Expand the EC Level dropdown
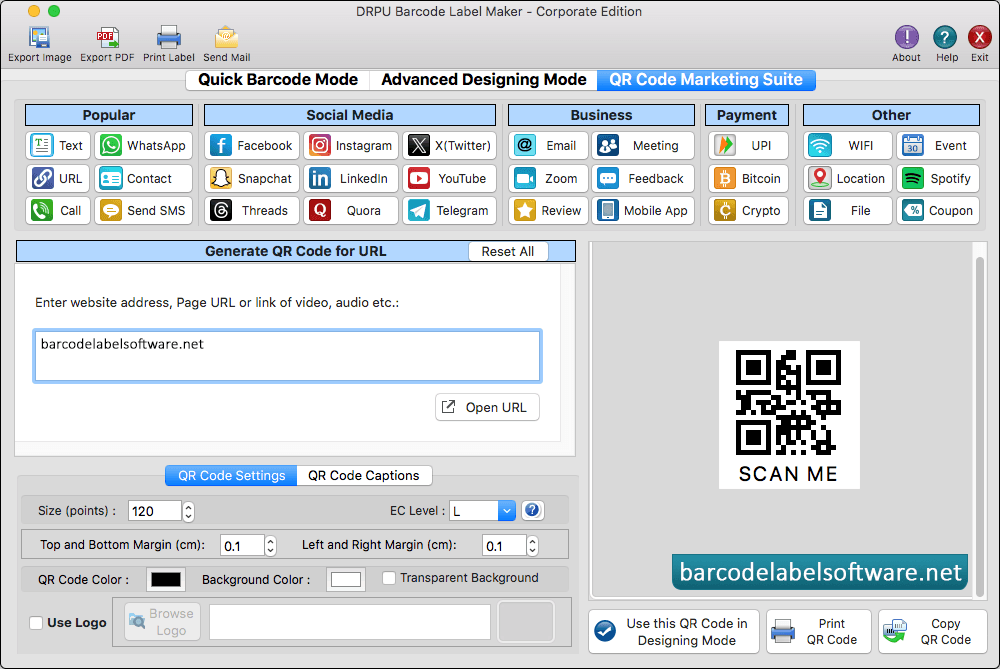 point(506,511)
